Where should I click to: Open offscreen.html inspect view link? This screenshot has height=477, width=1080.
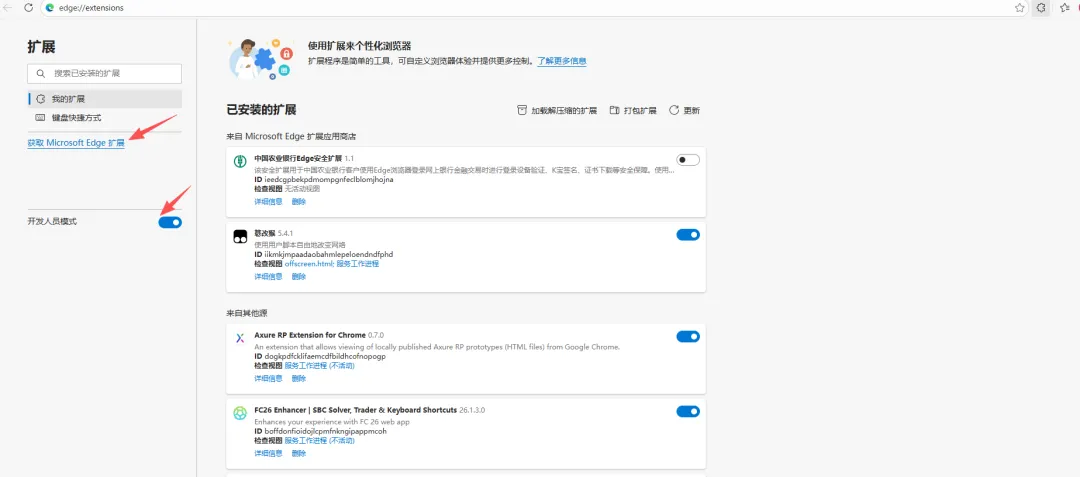coord(309,264)
